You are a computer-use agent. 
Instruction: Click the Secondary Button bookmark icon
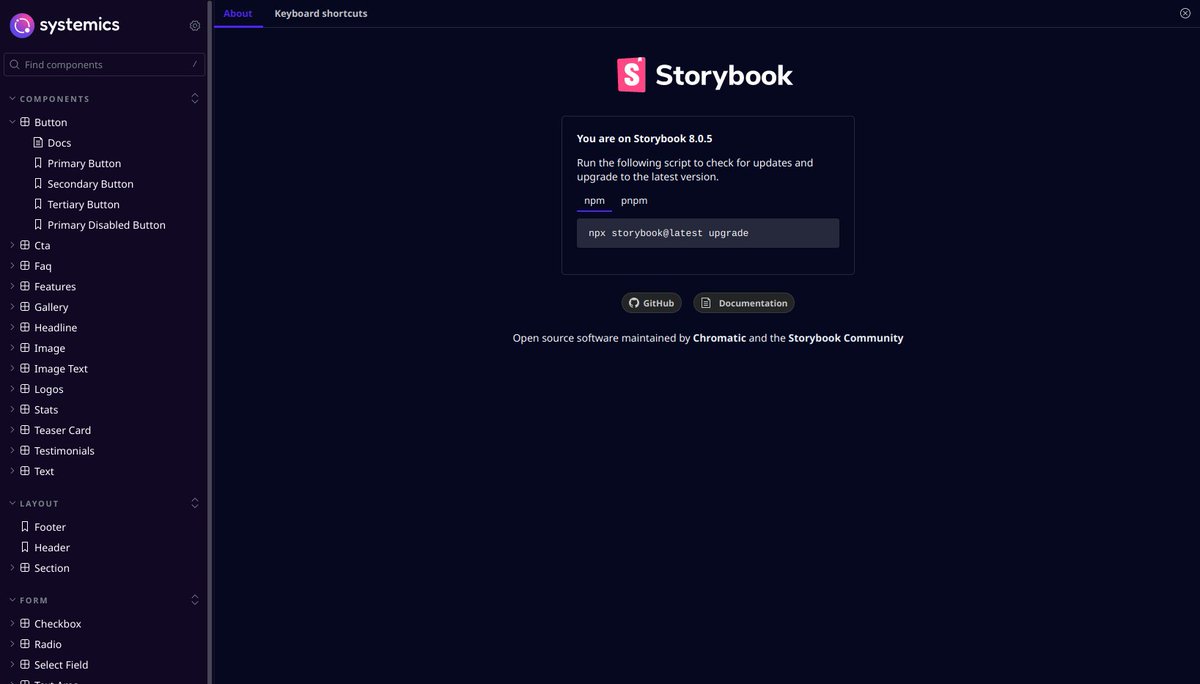point(38,184)
